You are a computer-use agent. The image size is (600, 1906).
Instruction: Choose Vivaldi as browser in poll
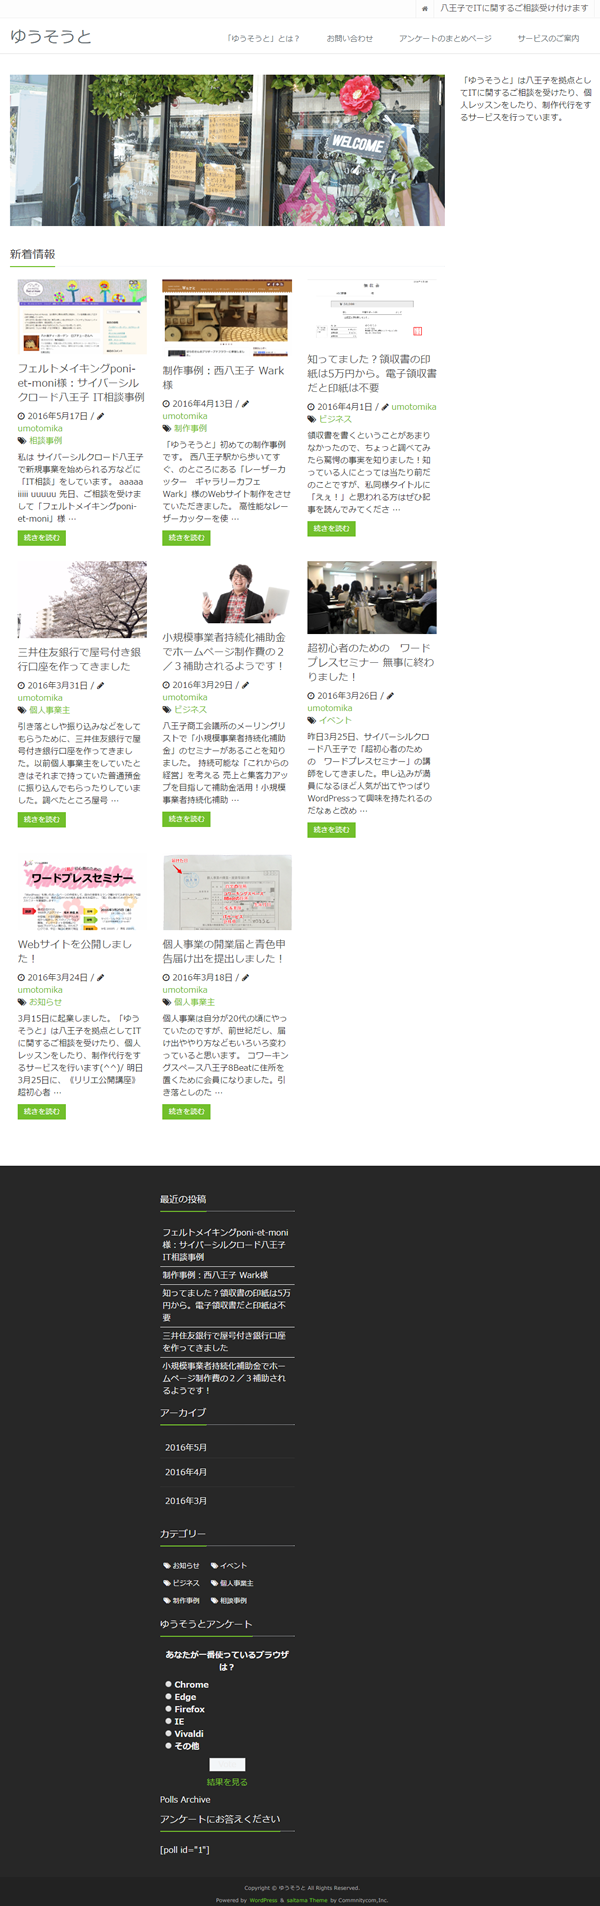point(168,1734)
